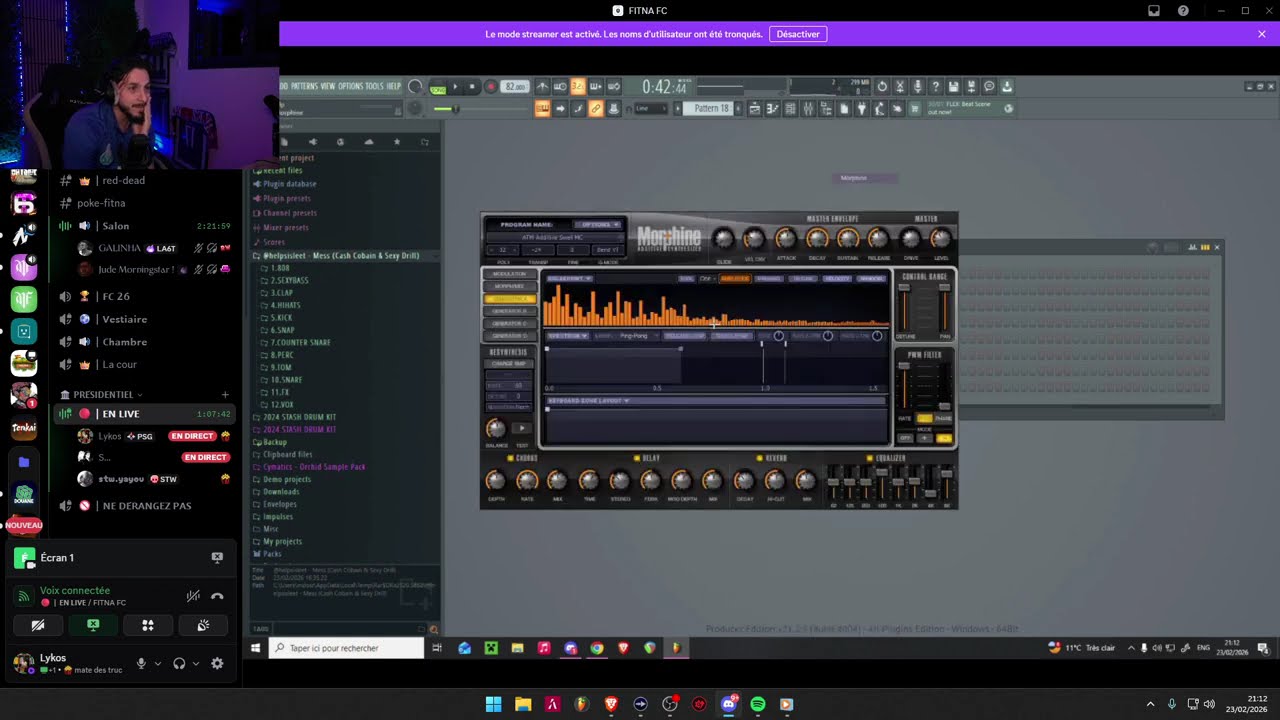The height and width of the screenshot is (720, 1280).
Task: Click the red record button in FL Studio
Action: (x=490, y=87)
